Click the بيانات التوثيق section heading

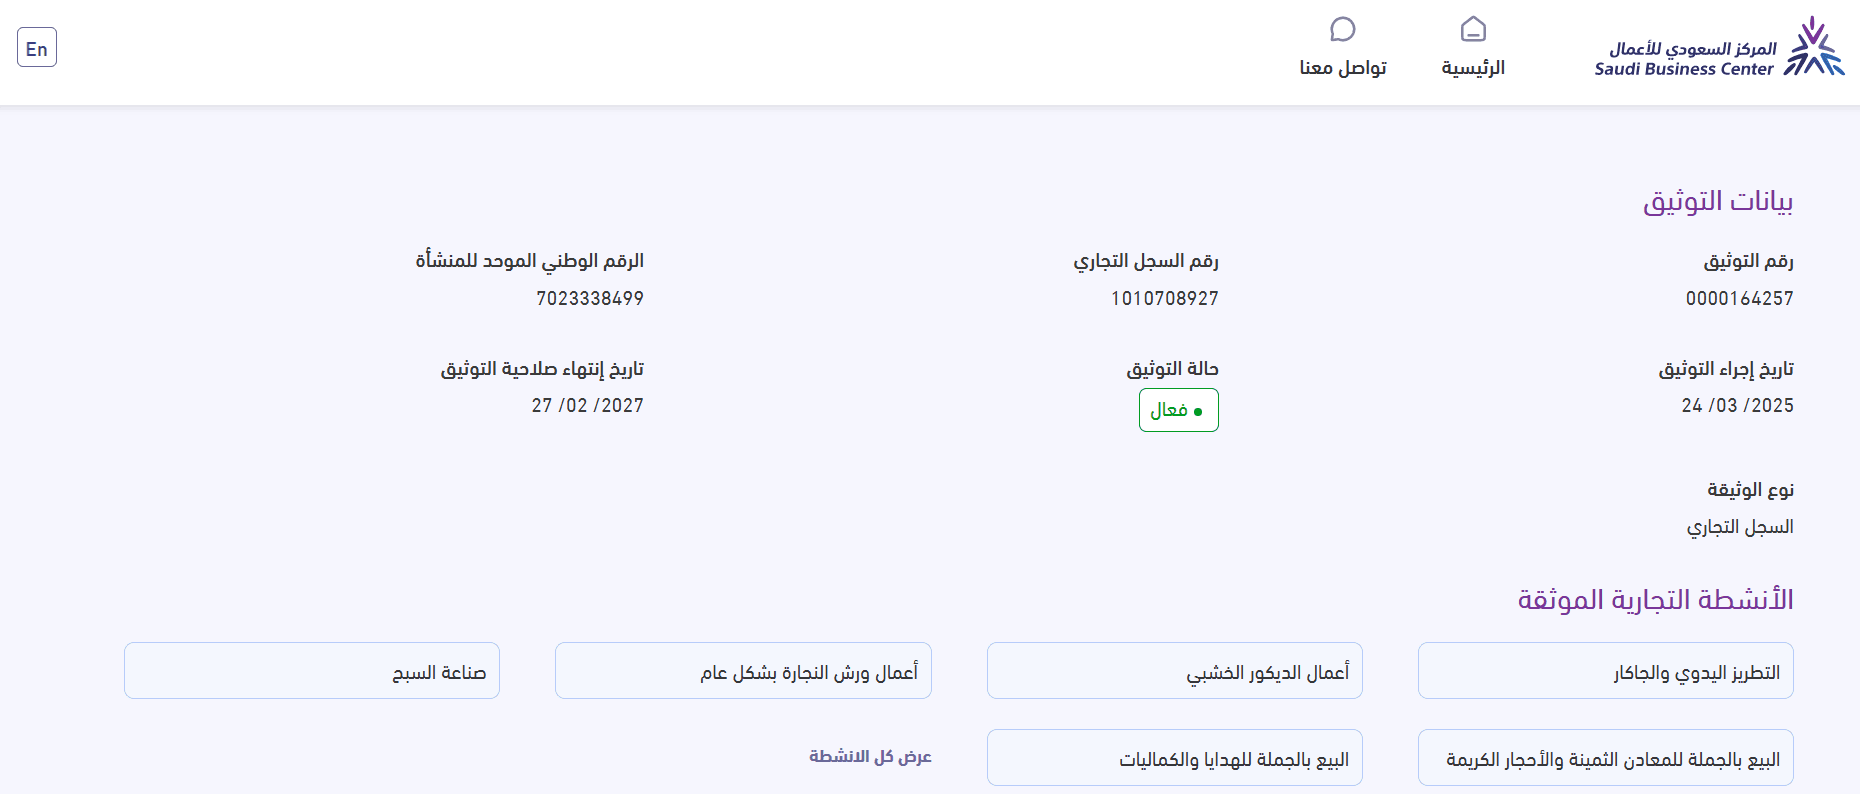tap(1717, 201)
